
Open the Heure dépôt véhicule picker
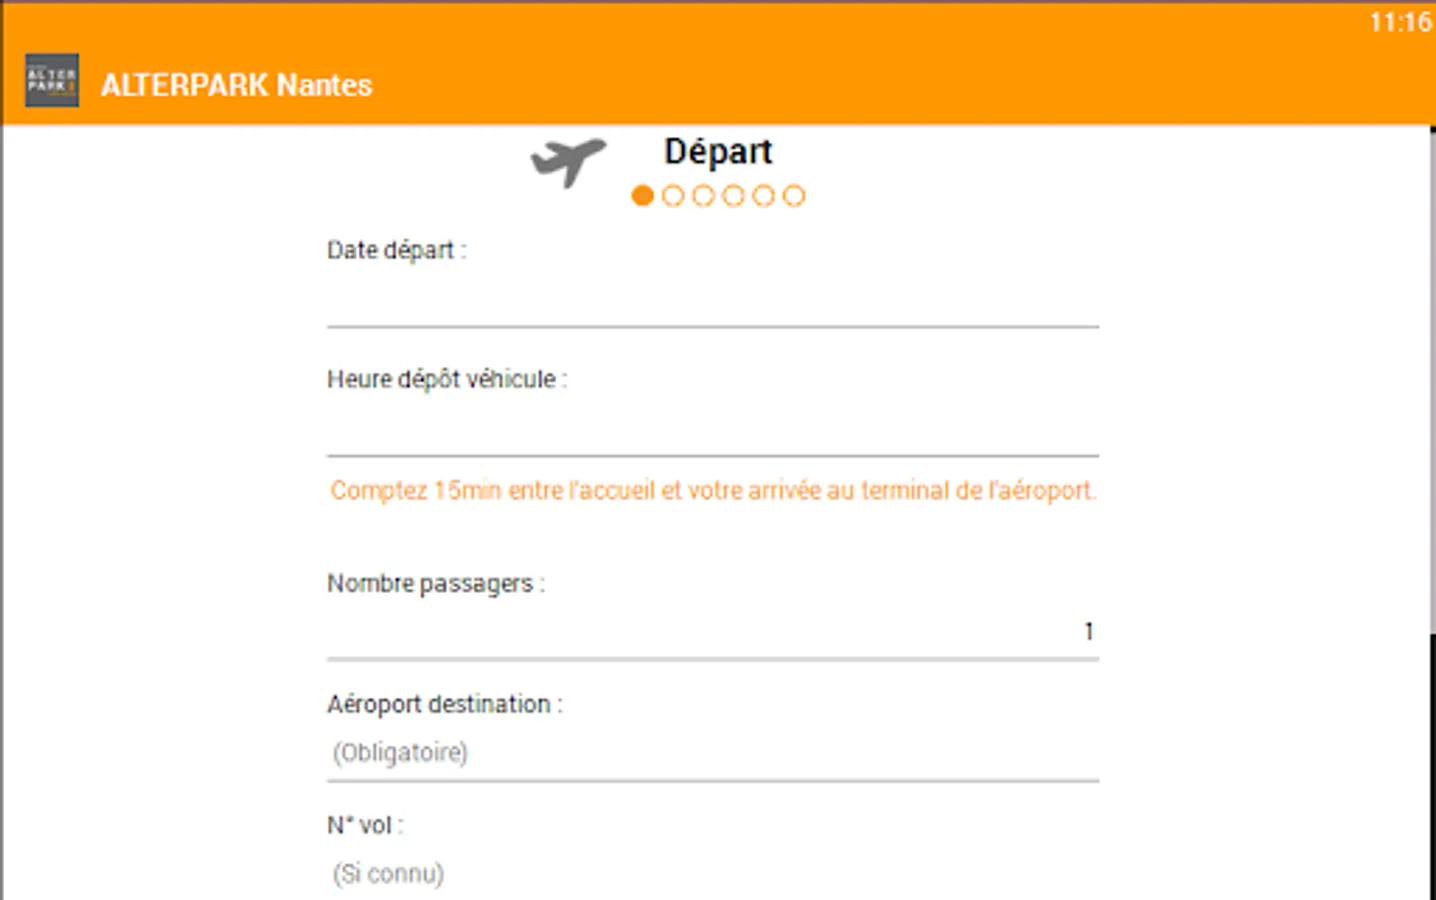[712, 430]
